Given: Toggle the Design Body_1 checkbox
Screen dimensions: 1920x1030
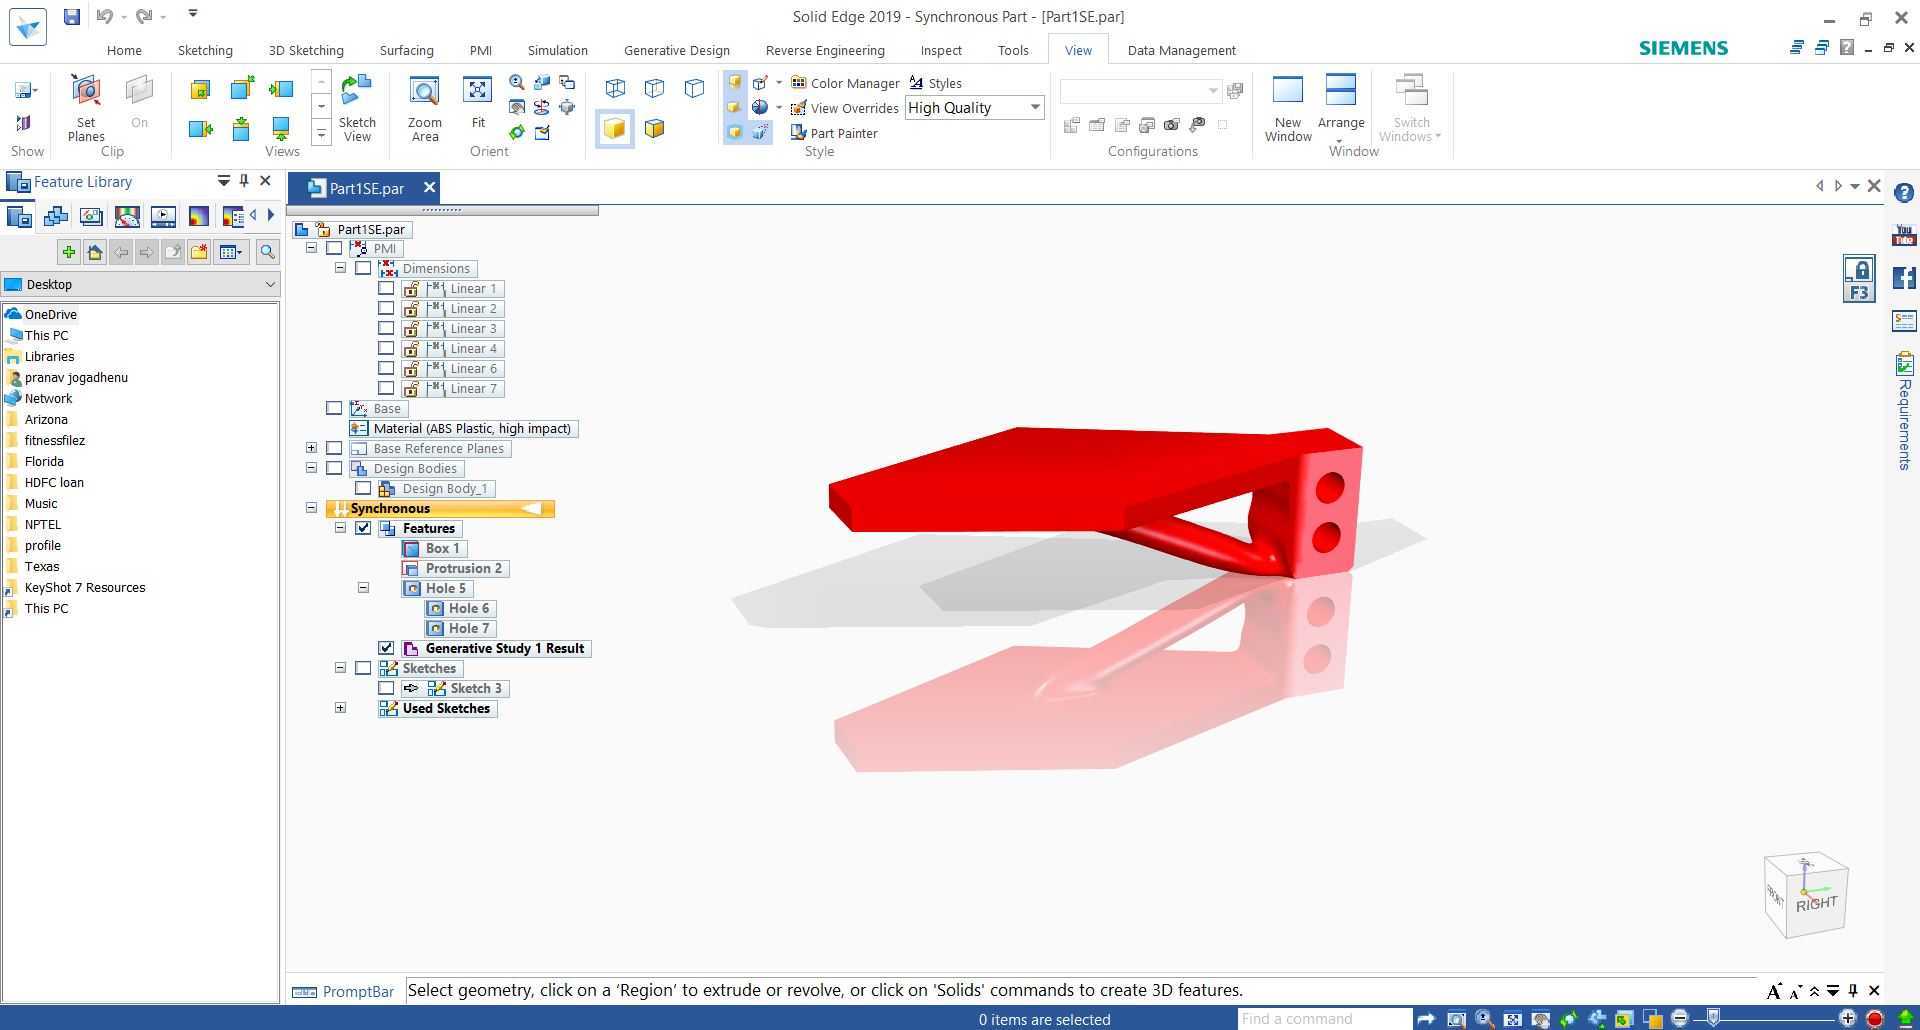Looking at the screenshot, I should pos(363,488).
